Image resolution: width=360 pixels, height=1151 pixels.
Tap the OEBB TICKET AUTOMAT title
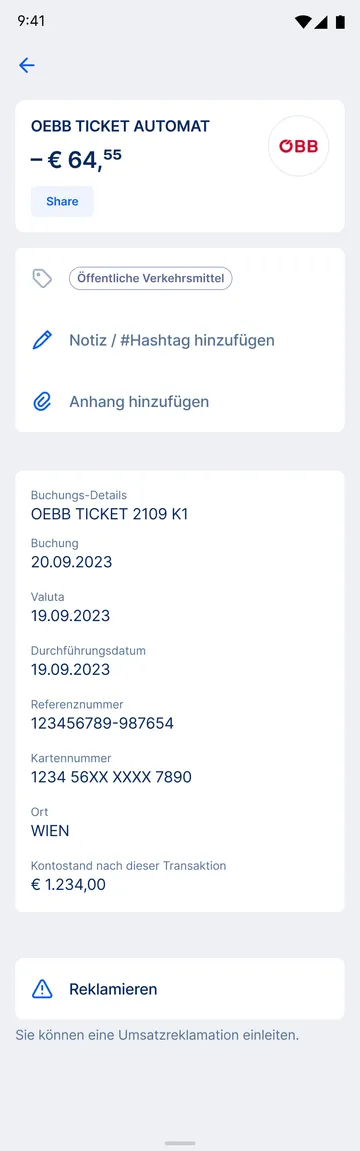tap(120, 126)
